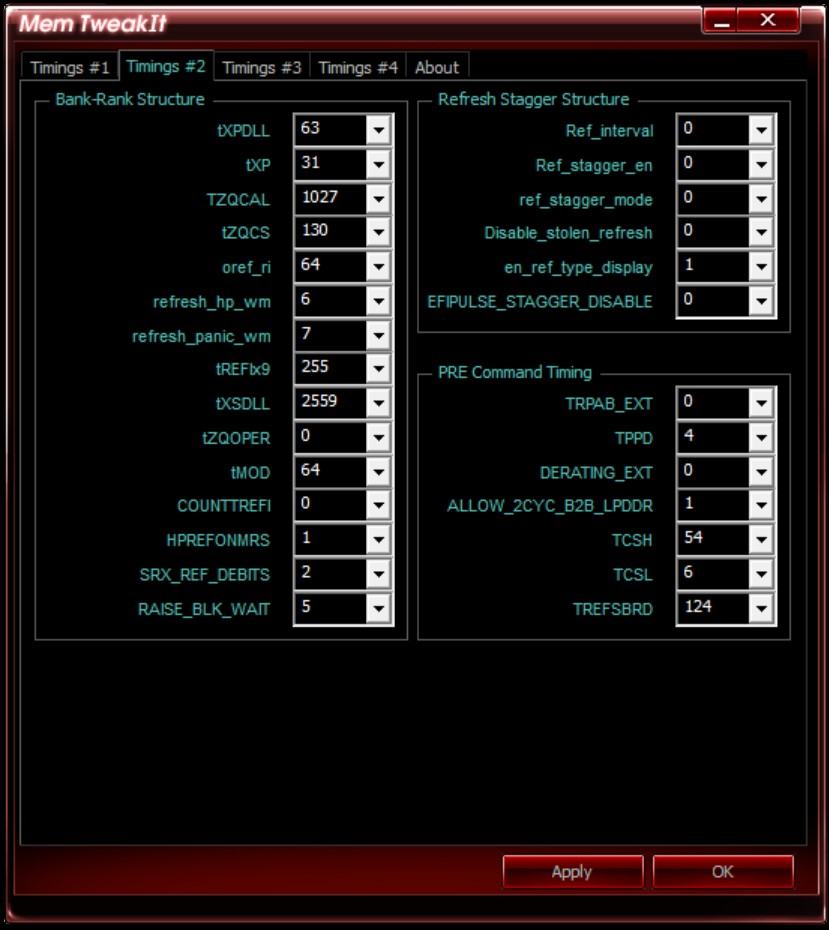This screenshot has height=930, width=829.
Task: Switch to the Timings #1 tab
Action: point(70,67)
